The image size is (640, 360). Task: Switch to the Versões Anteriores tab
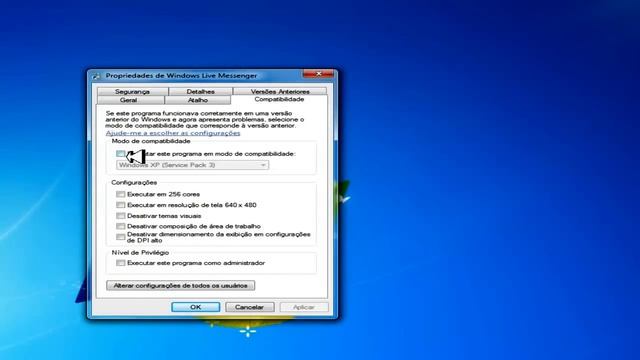point(280,91)
